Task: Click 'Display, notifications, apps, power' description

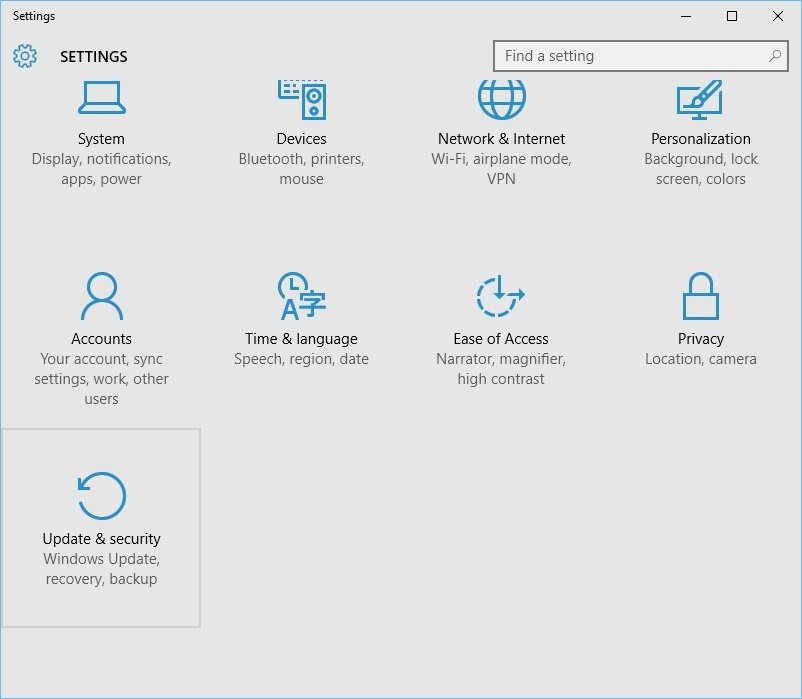Action: [101, 169]
